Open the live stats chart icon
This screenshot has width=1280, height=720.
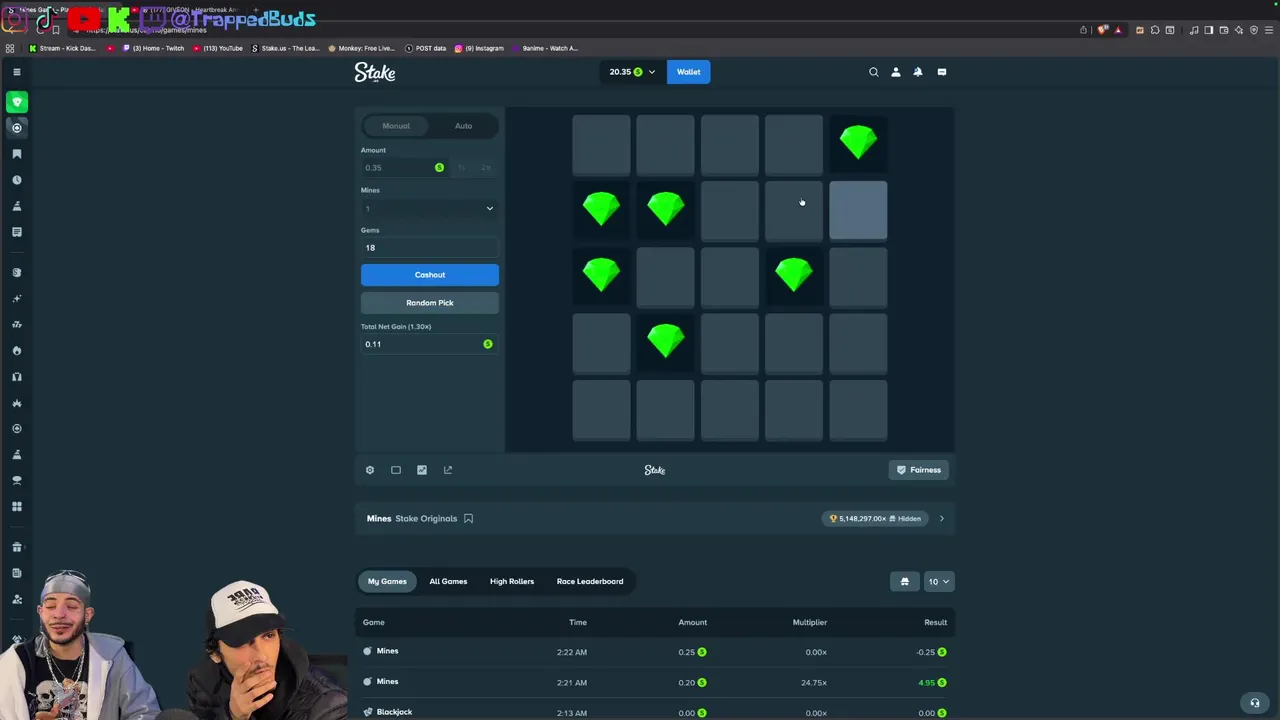tap(422, 470)
